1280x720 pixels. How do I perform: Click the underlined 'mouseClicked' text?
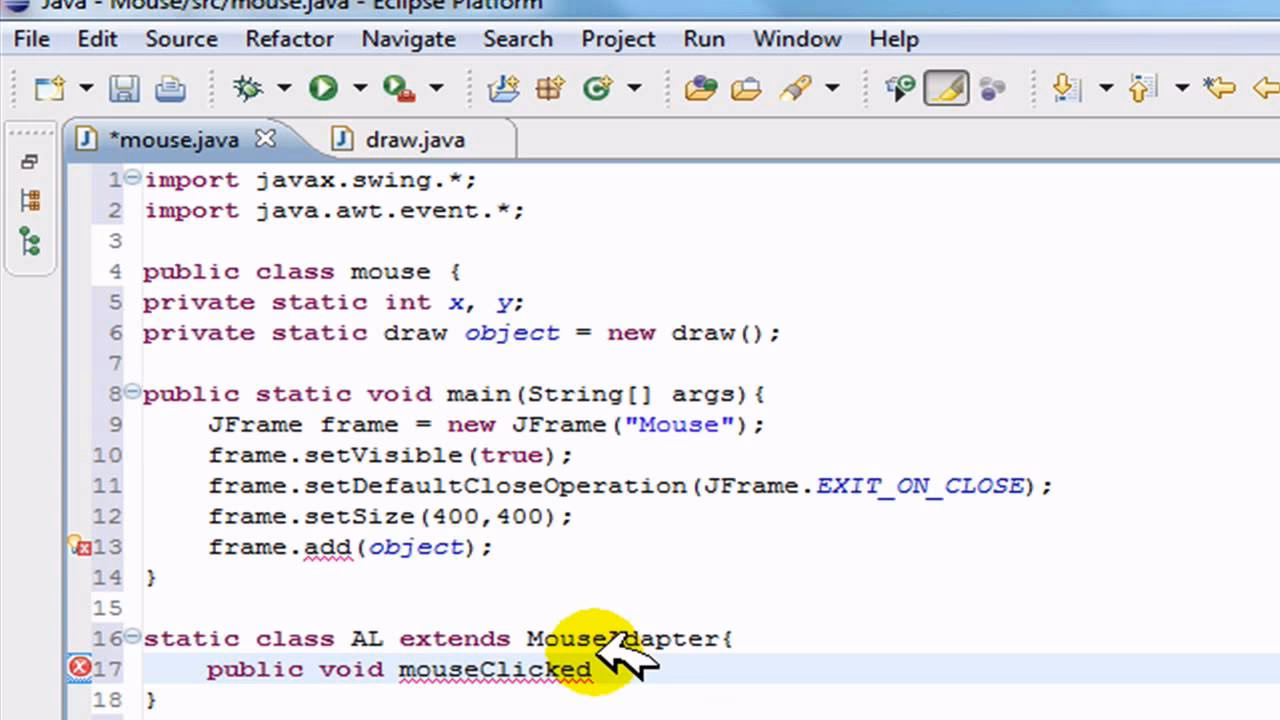pos(495,669)
